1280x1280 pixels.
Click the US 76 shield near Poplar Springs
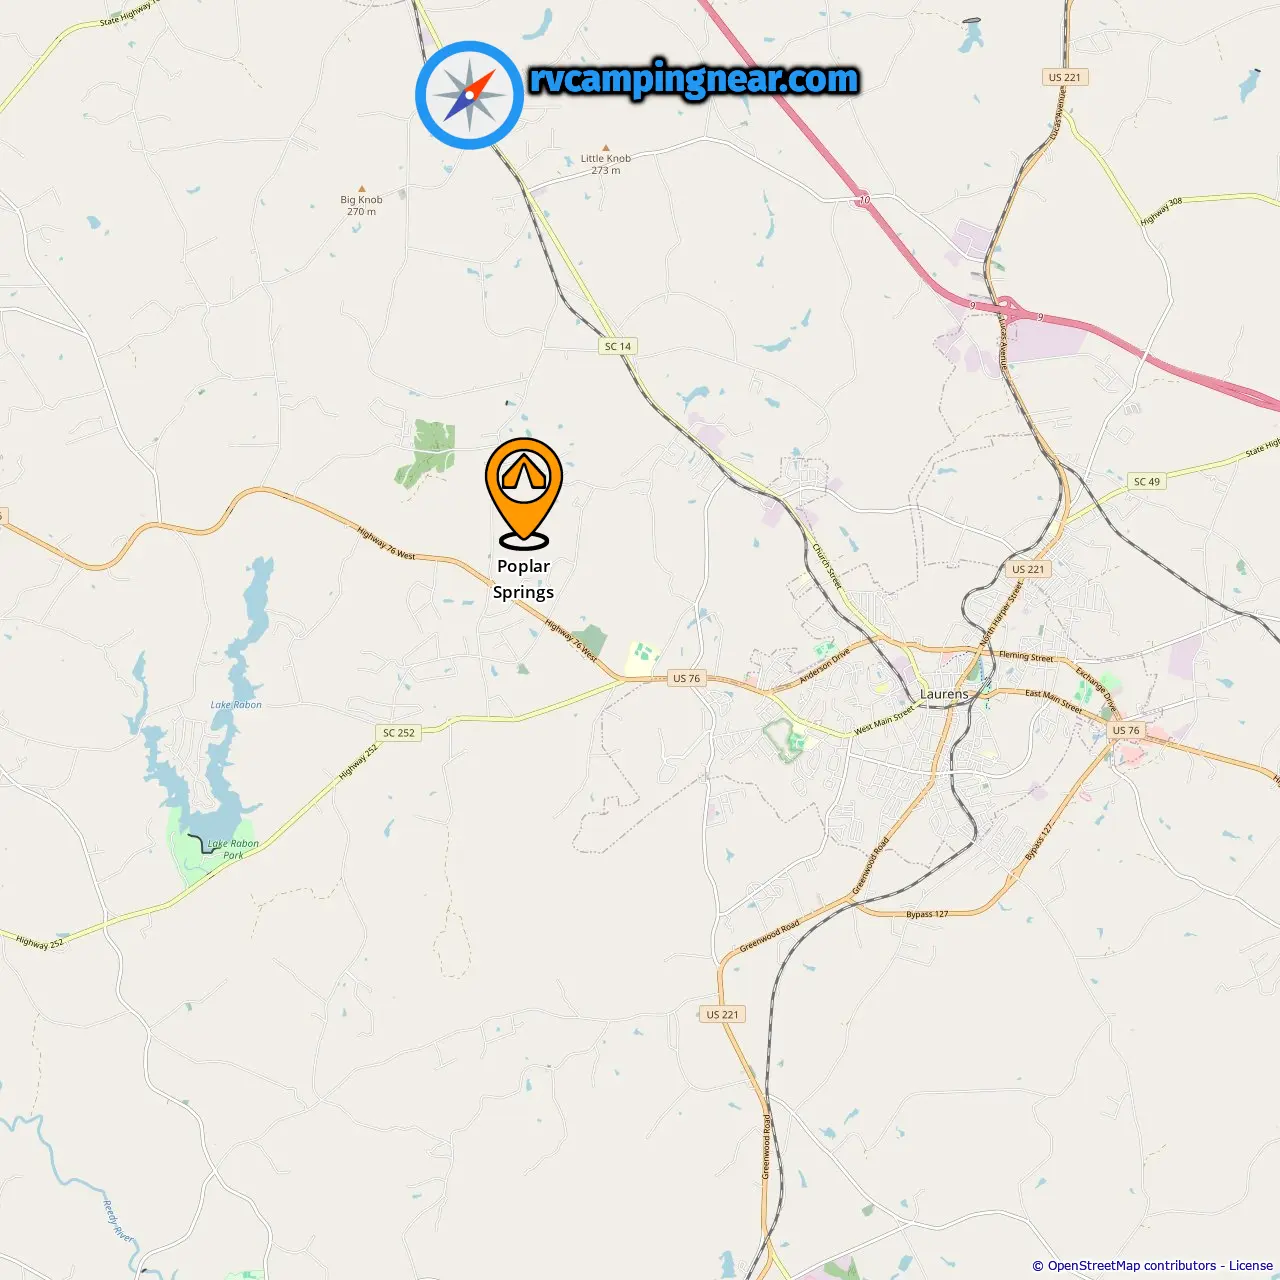point(686,678)
